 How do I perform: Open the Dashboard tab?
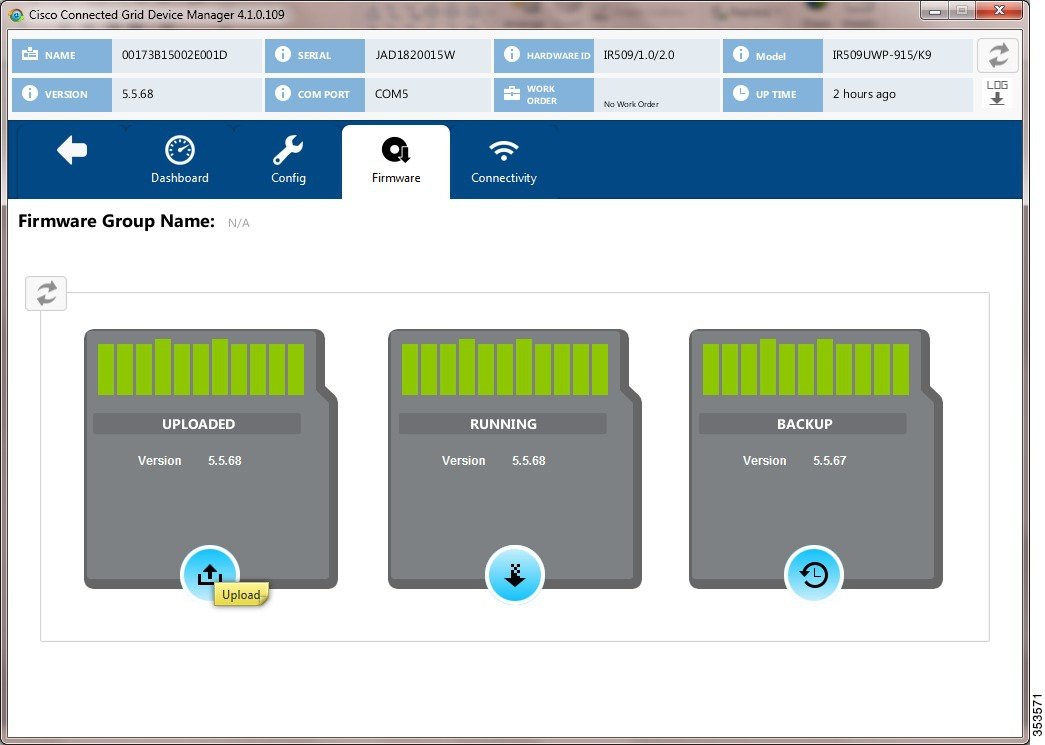coord(179,161)
